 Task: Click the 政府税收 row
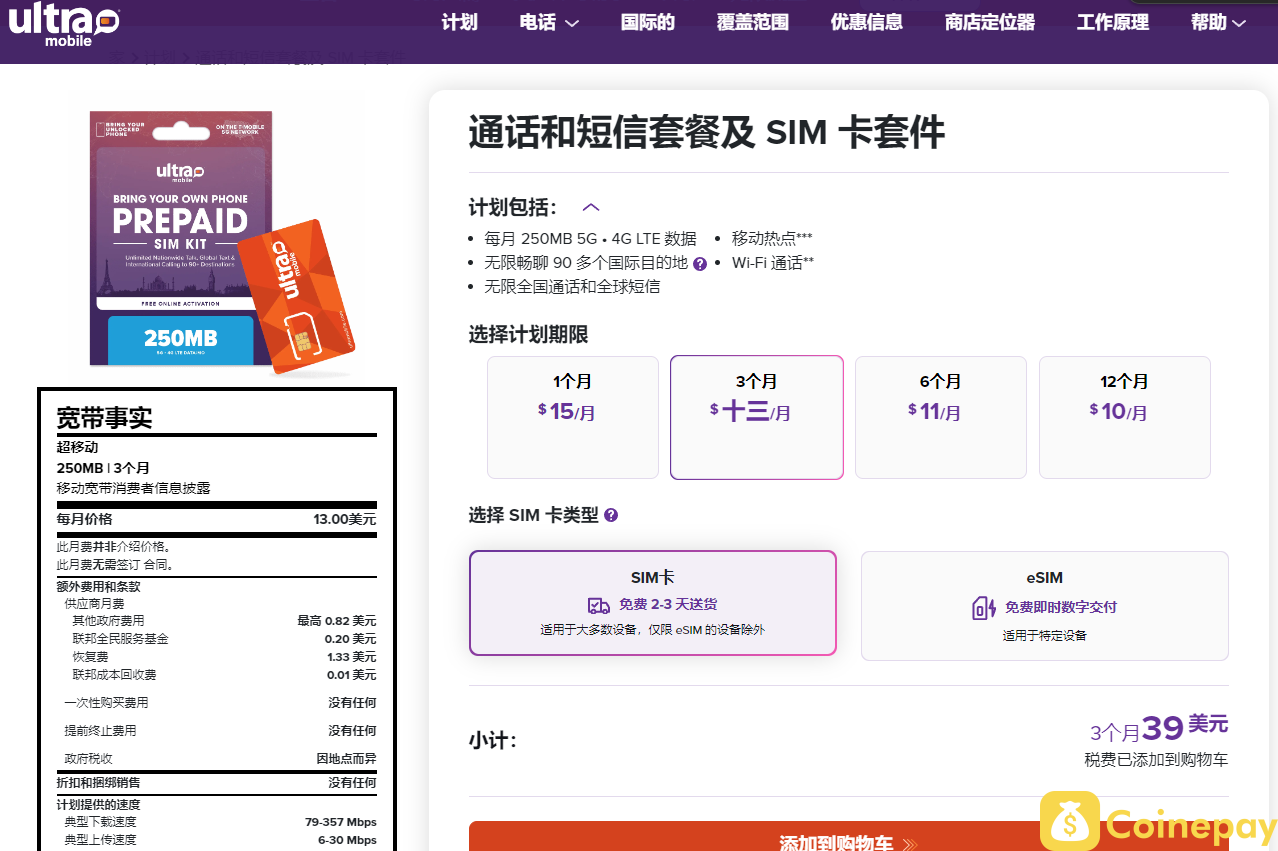(220, 759)
